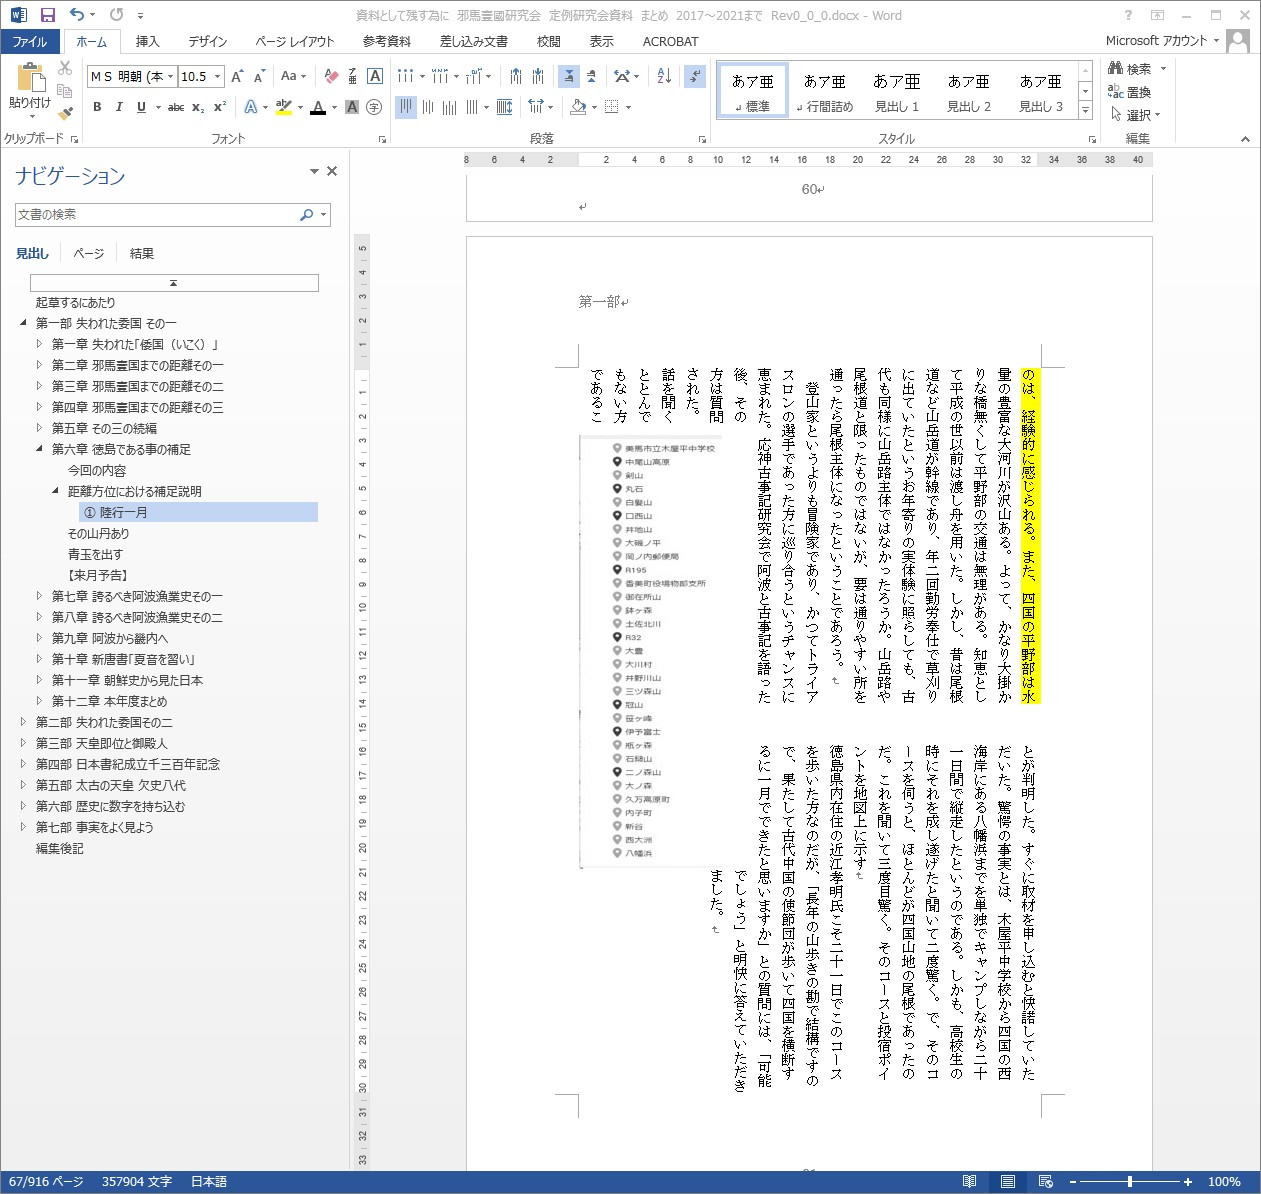Apply character shading with the gray A icon
Viewport: 1261px width, 1194px height.
coord(352,107)
